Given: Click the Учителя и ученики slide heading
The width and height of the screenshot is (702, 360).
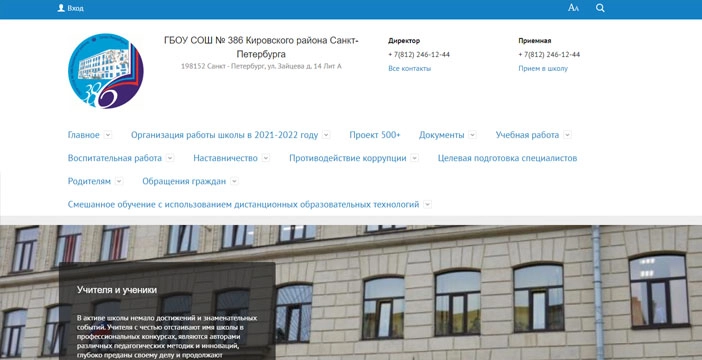Looking at the screenshot, I should pos(117,290).
